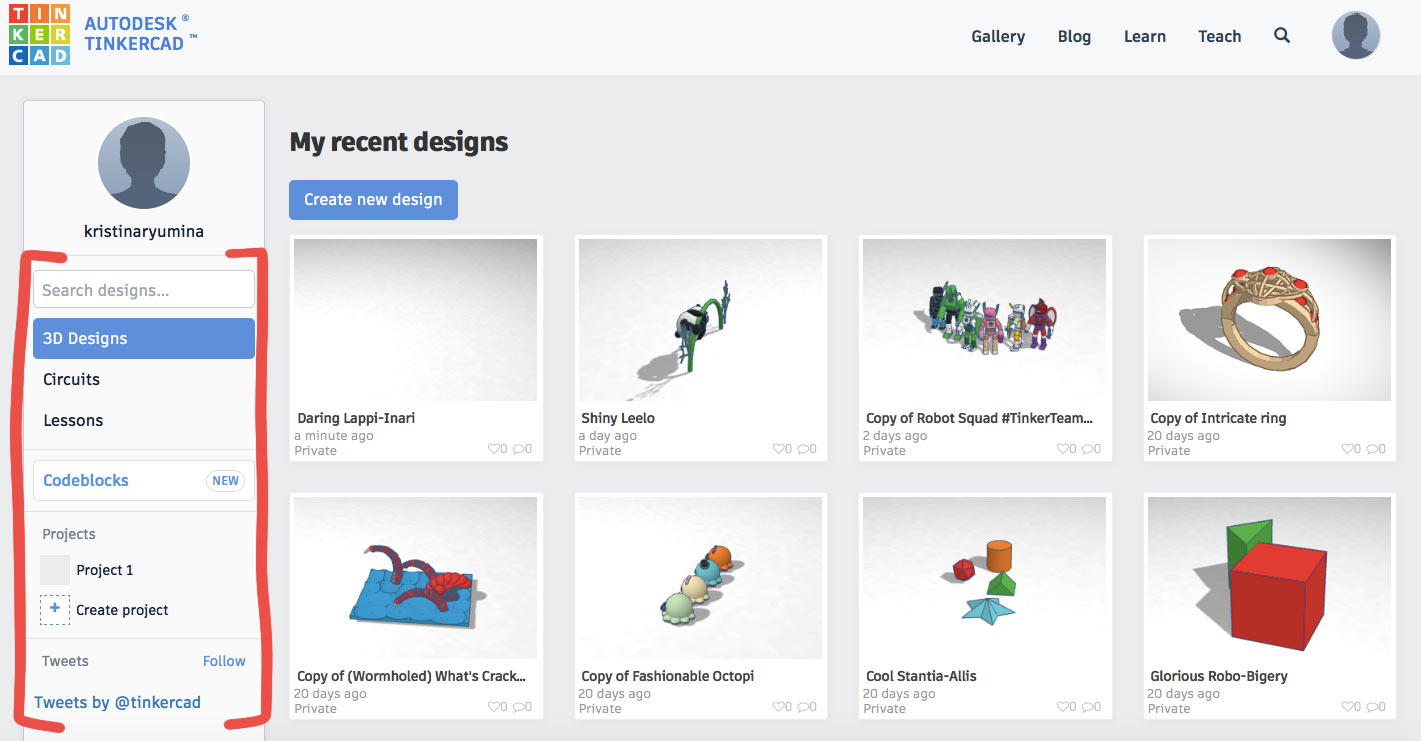Click the username kristinaryumina

click(x=144, y=231)
